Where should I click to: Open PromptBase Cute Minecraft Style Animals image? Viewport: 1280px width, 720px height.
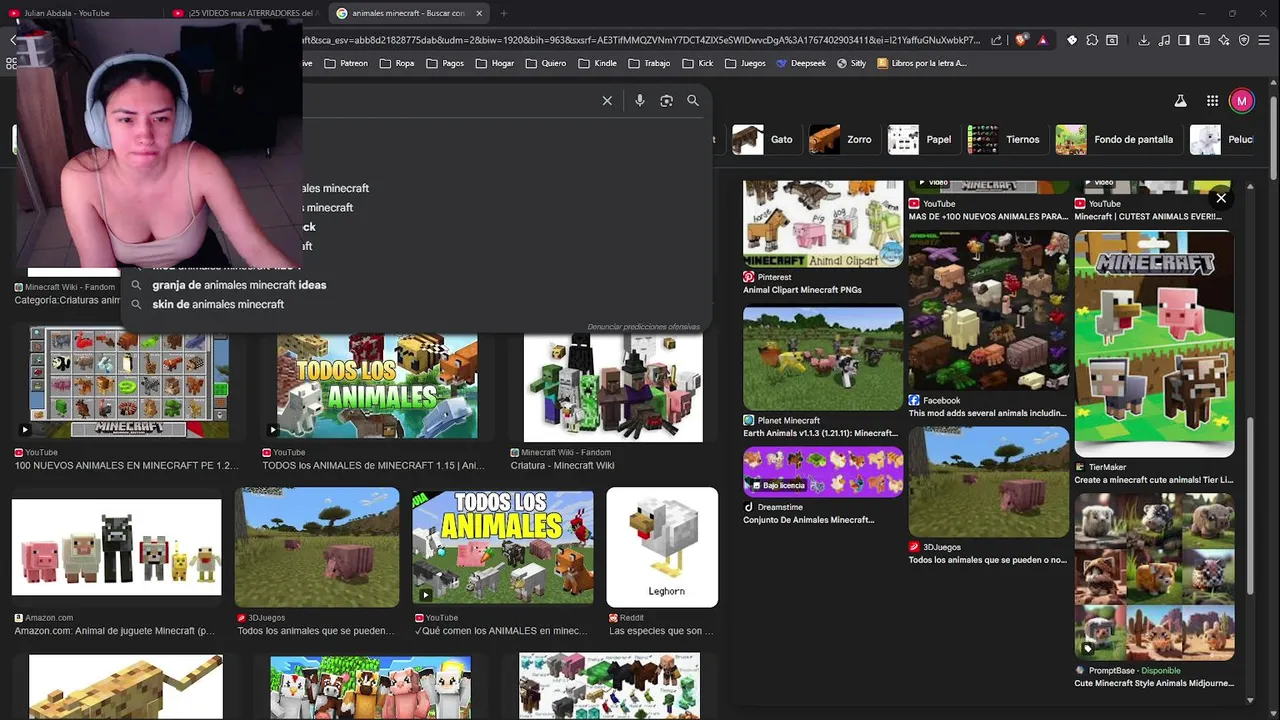pos(1154,577)
